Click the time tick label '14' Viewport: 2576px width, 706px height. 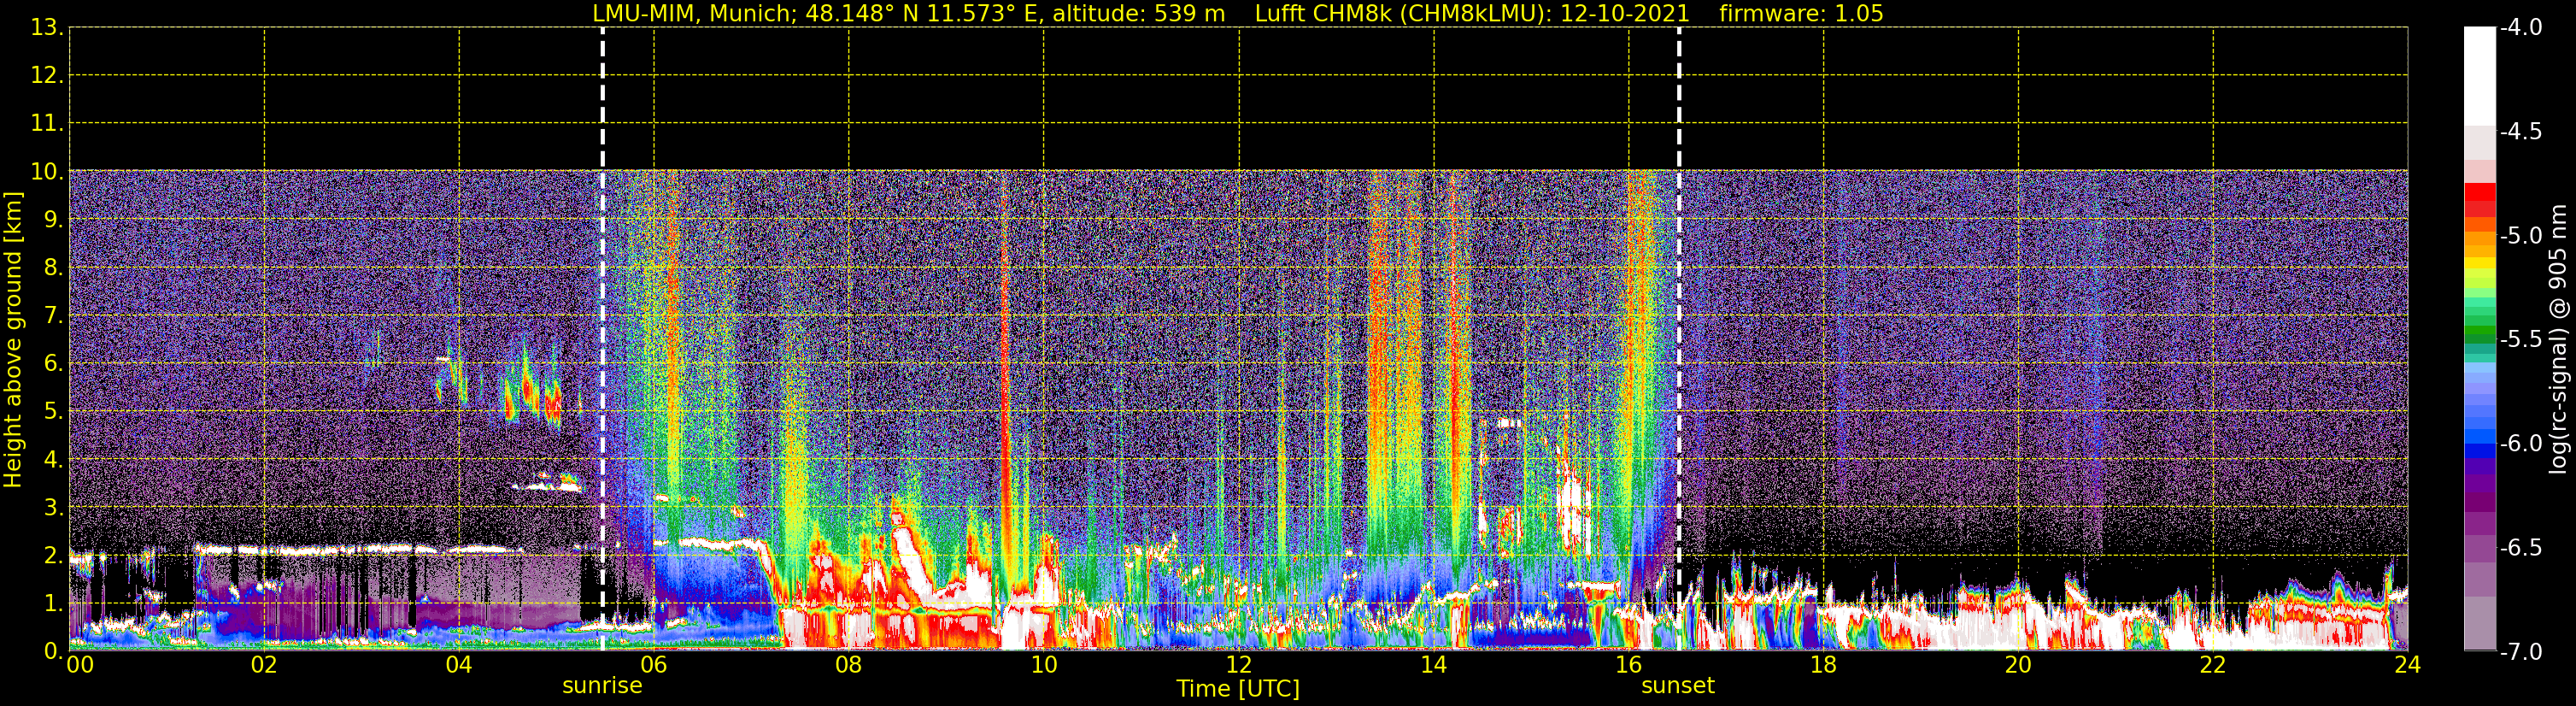1434,665
